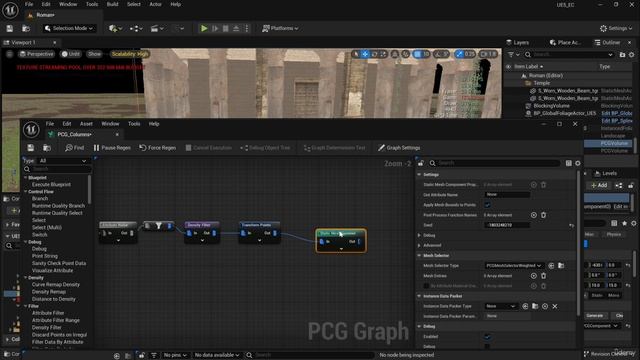Save the level with main toolbar save icon
The width and height of the screenshot is (640, 360).
pyautogui.click(x=9, y=28)
